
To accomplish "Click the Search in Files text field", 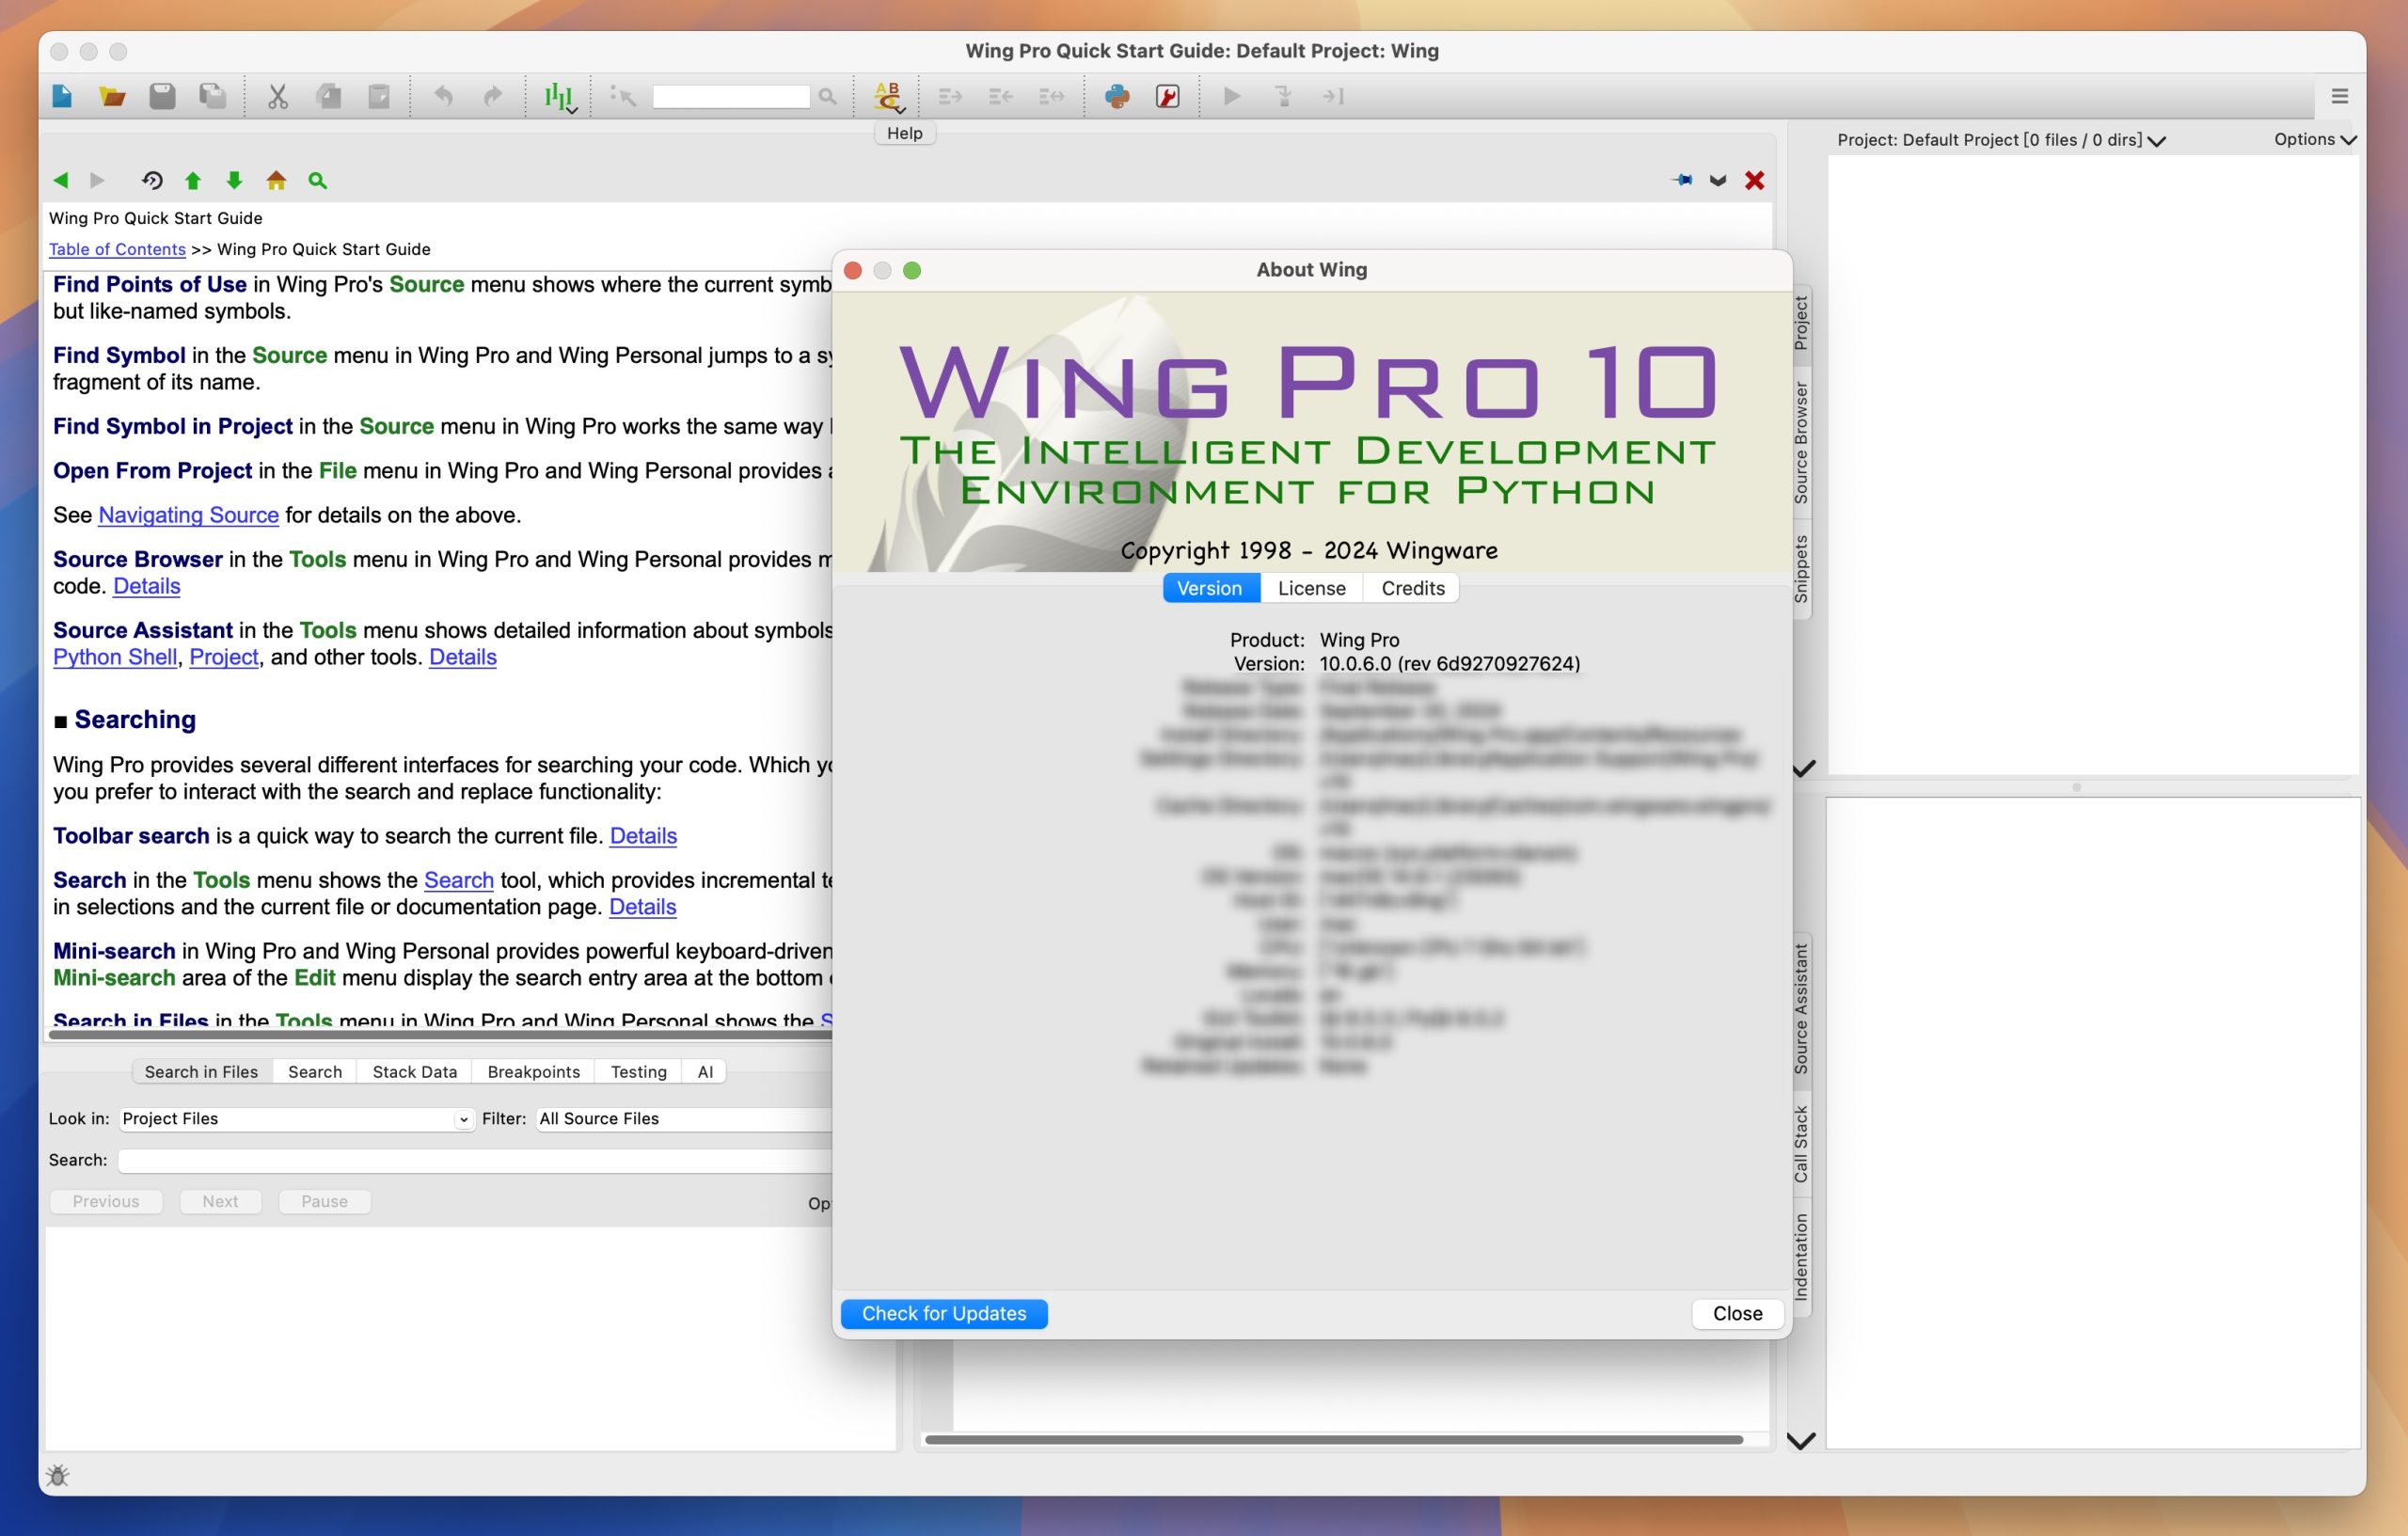I will coord(476,1160).
